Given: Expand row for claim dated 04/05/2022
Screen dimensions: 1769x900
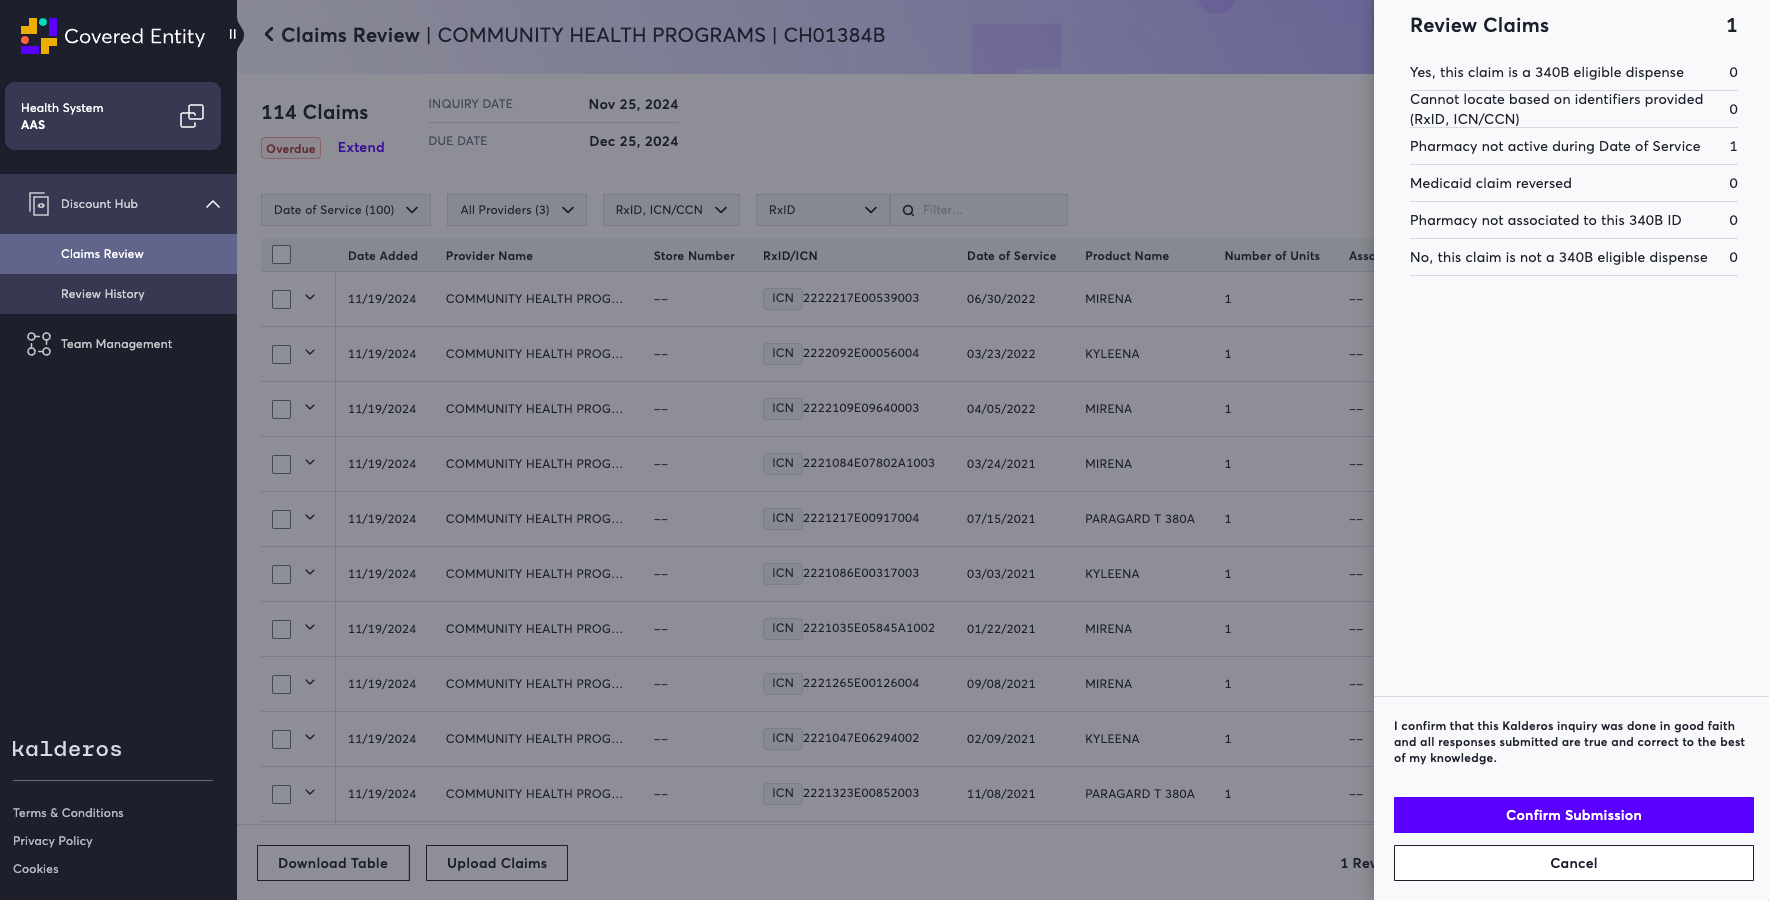Looking at the screenshot, I should (x=310, y=407).
